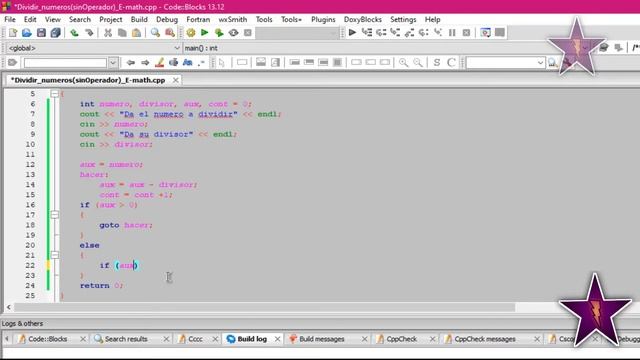Open Replace tool icon
Screen dimensions: 640x360
tap(170, 33)
